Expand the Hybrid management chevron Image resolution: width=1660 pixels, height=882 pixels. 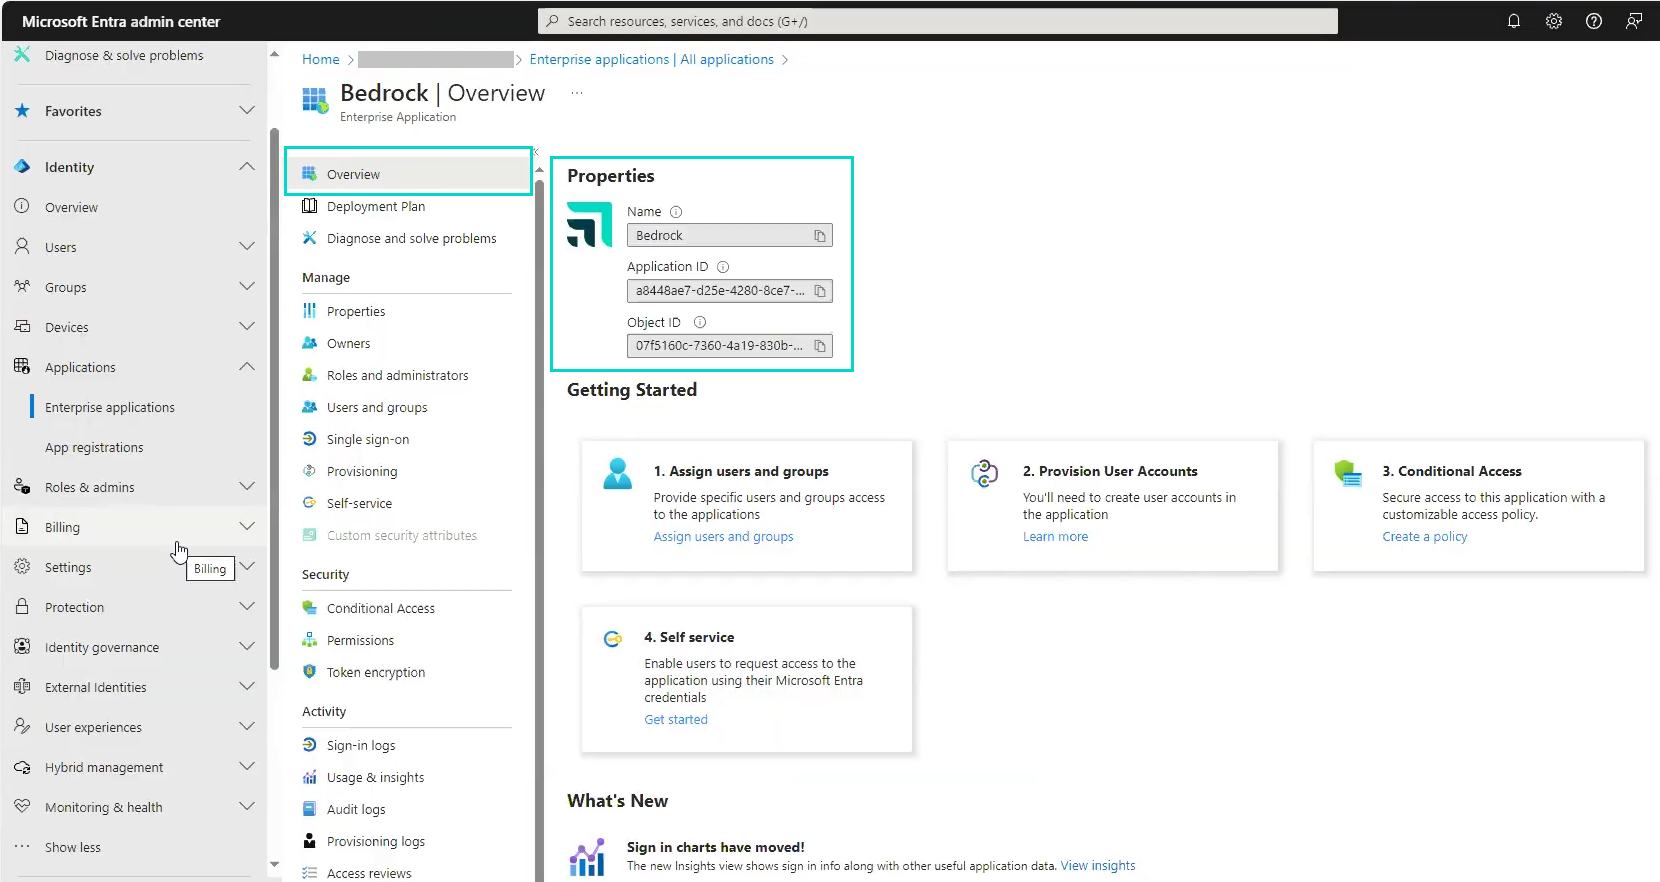pyautogui.click(x=247, y=766)
